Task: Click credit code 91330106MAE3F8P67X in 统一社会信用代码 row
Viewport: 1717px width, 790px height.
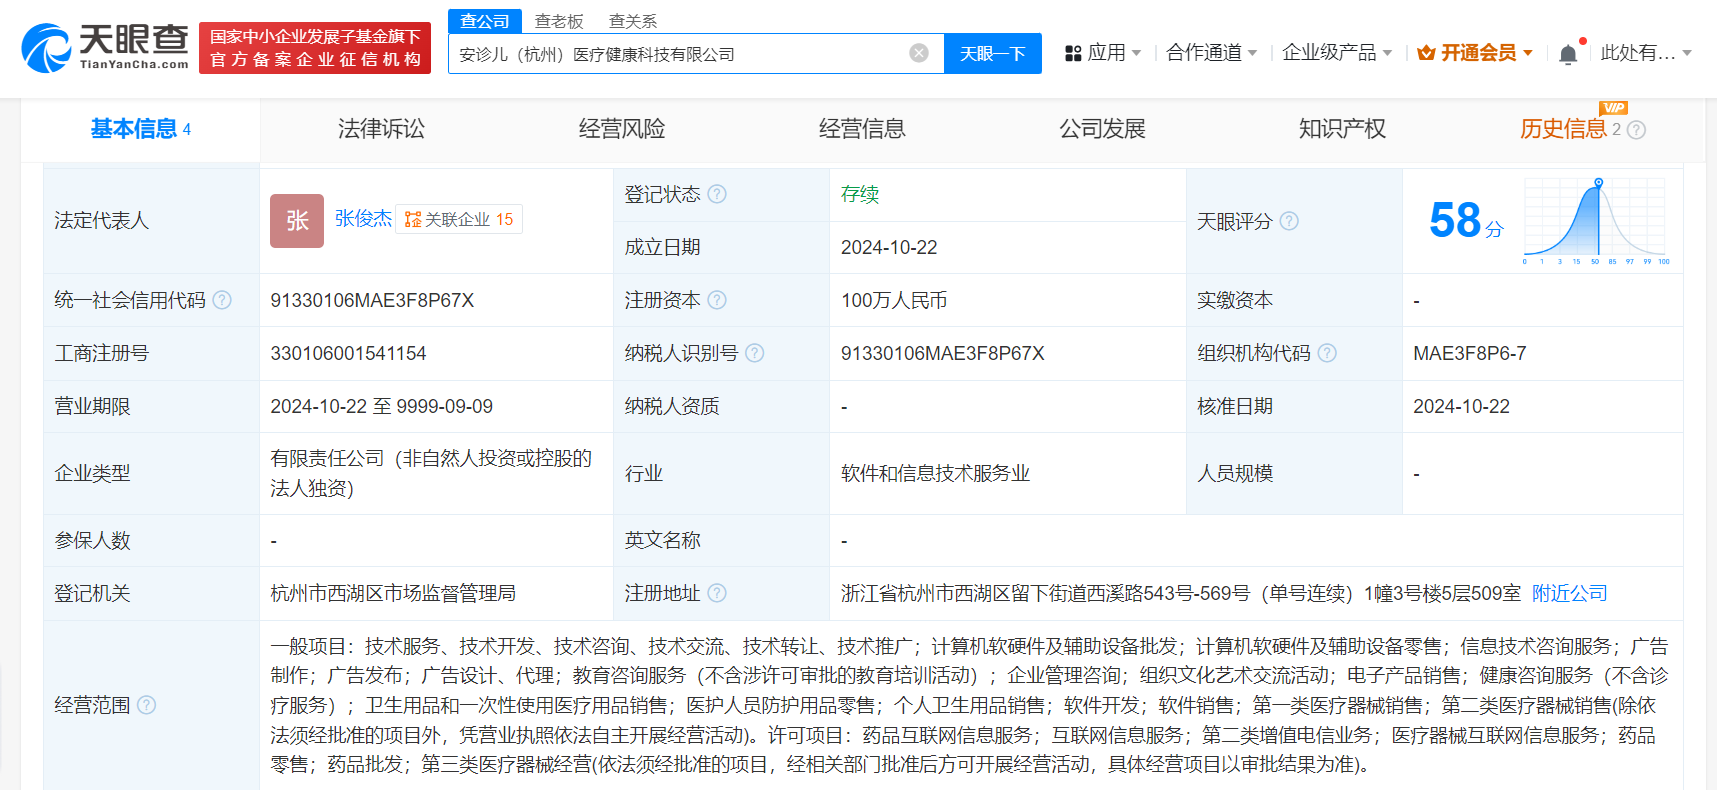Action: point(372,300)
